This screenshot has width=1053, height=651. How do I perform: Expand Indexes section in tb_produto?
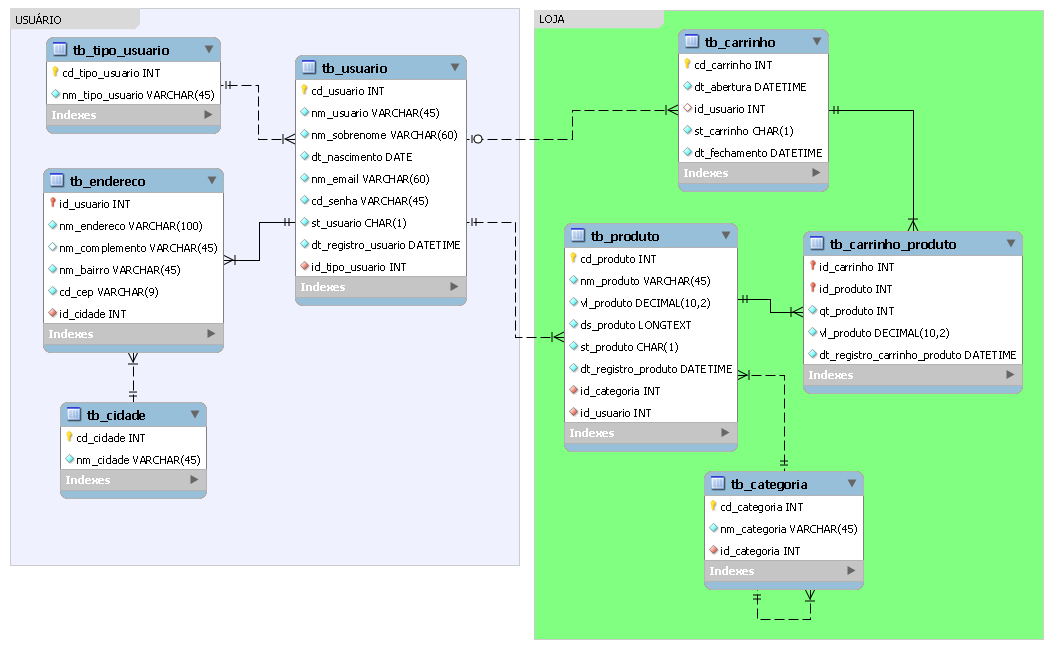coord(725,433)
